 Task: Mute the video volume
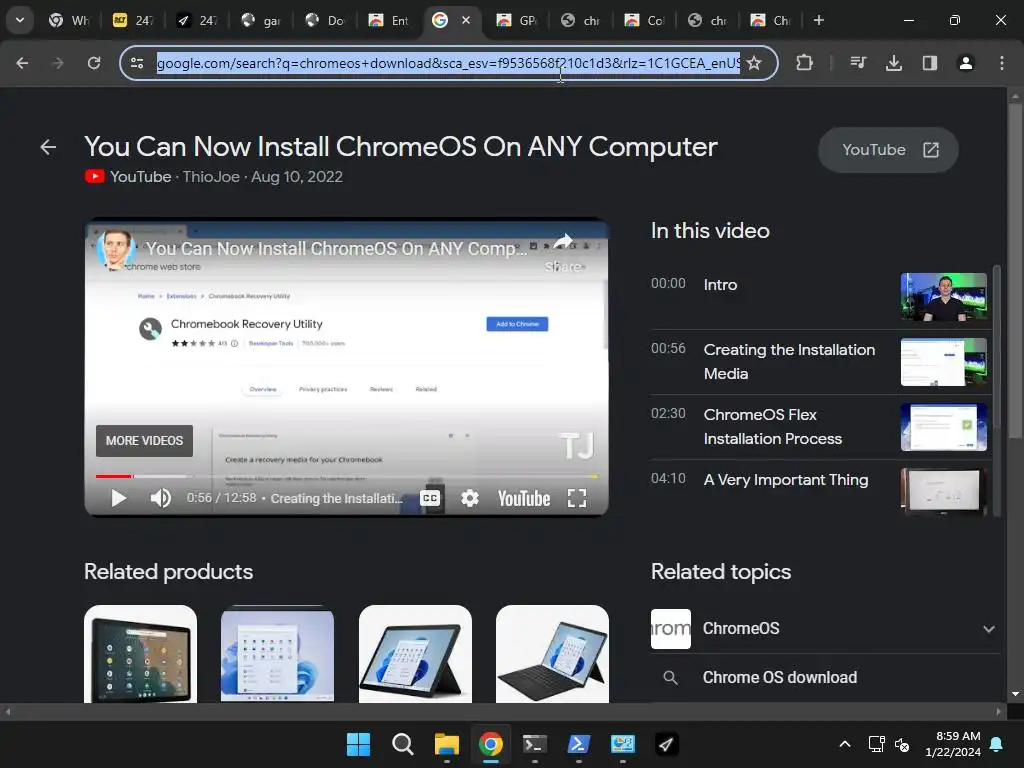point(160,498)
